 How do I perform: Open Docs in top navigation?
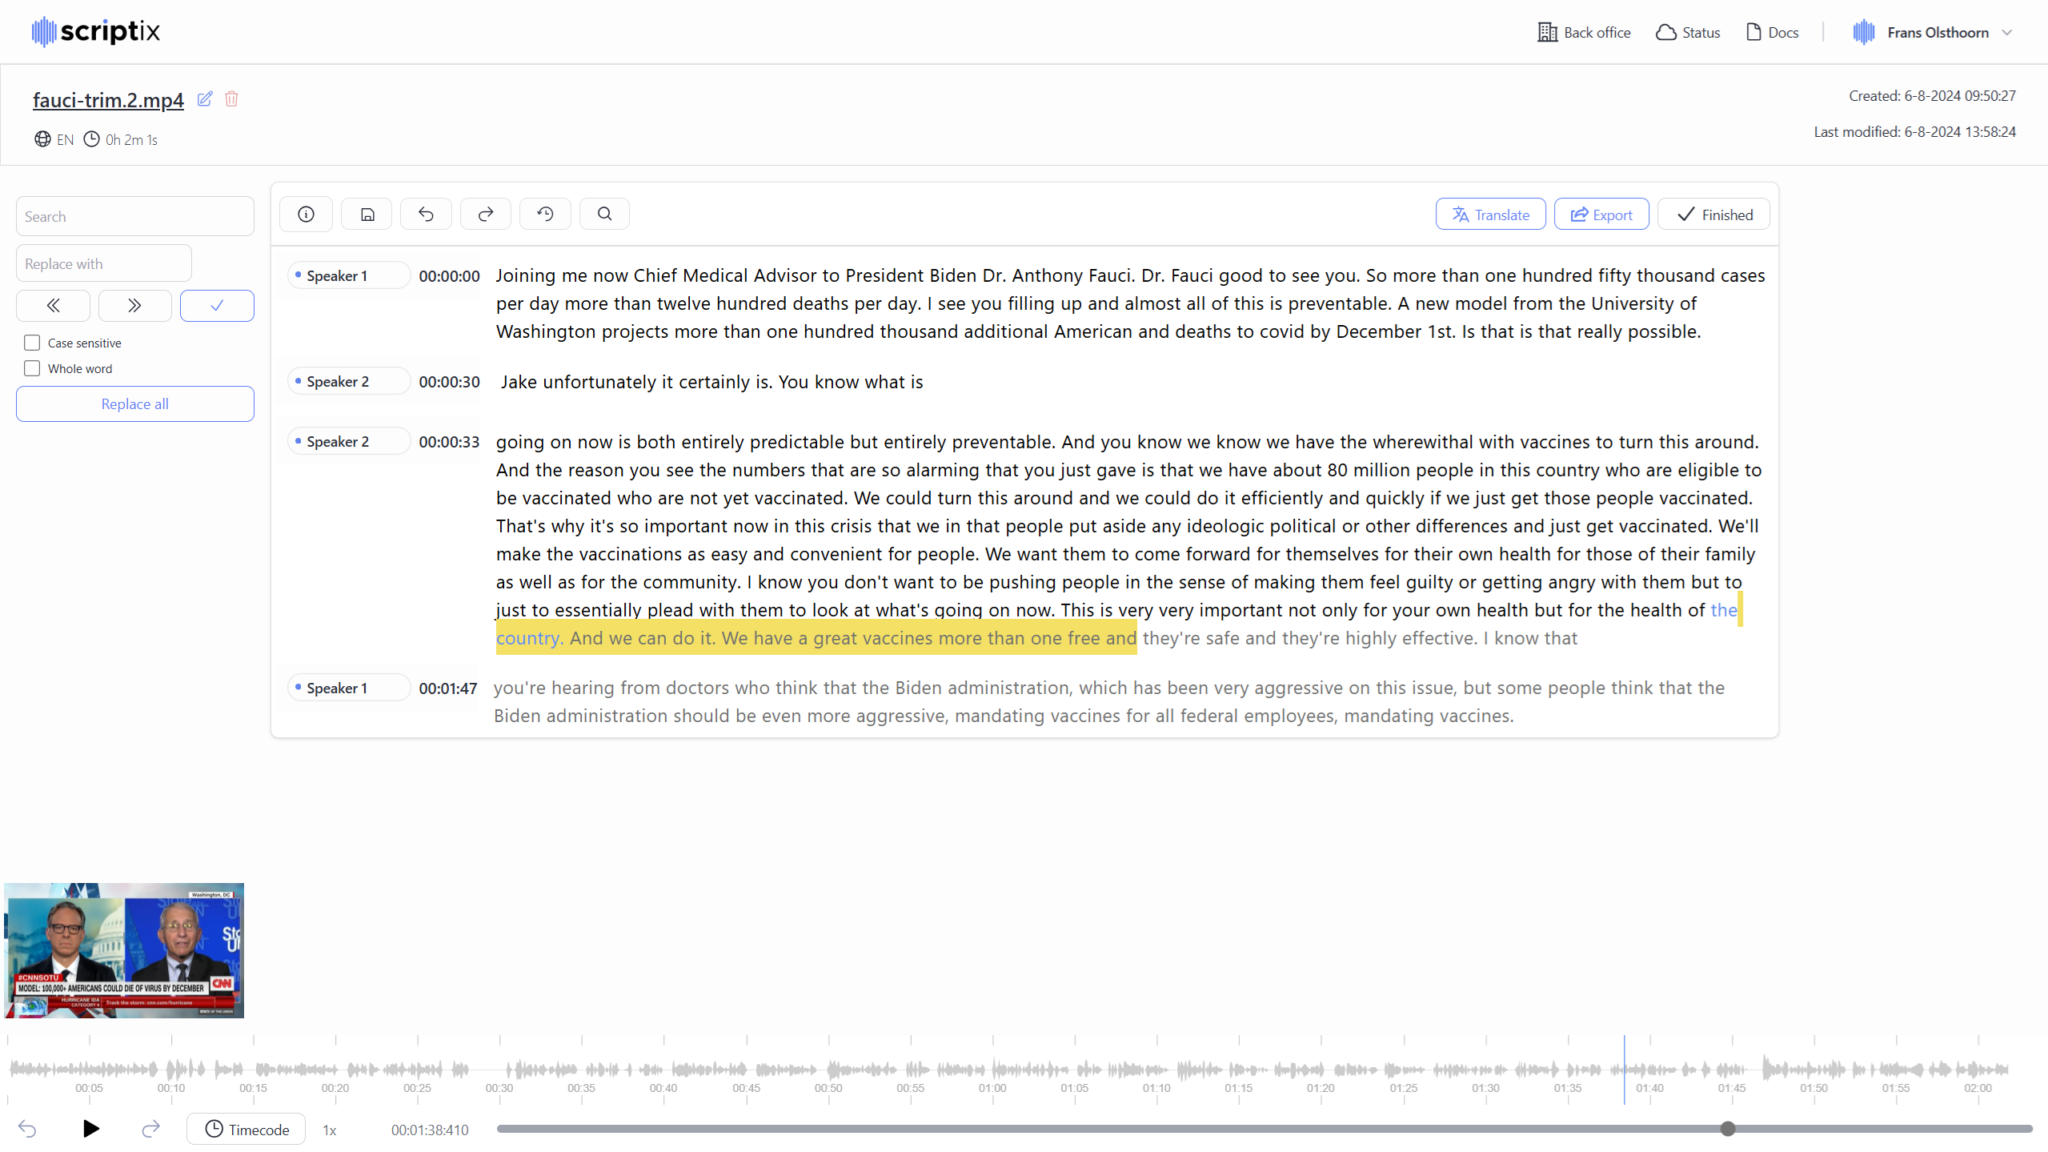point(1772,32)
